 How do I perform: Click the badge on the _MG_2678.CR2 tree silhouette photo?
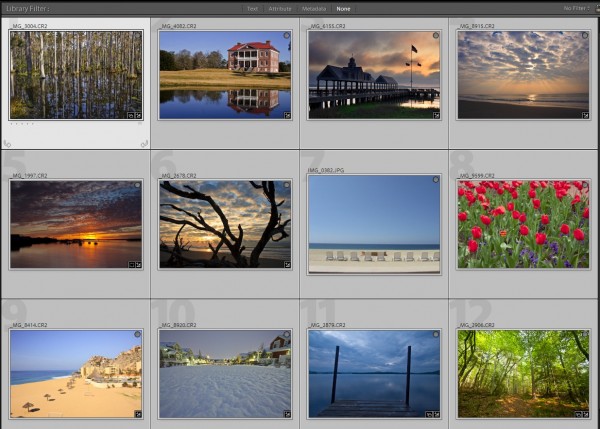tap(286, 264)
